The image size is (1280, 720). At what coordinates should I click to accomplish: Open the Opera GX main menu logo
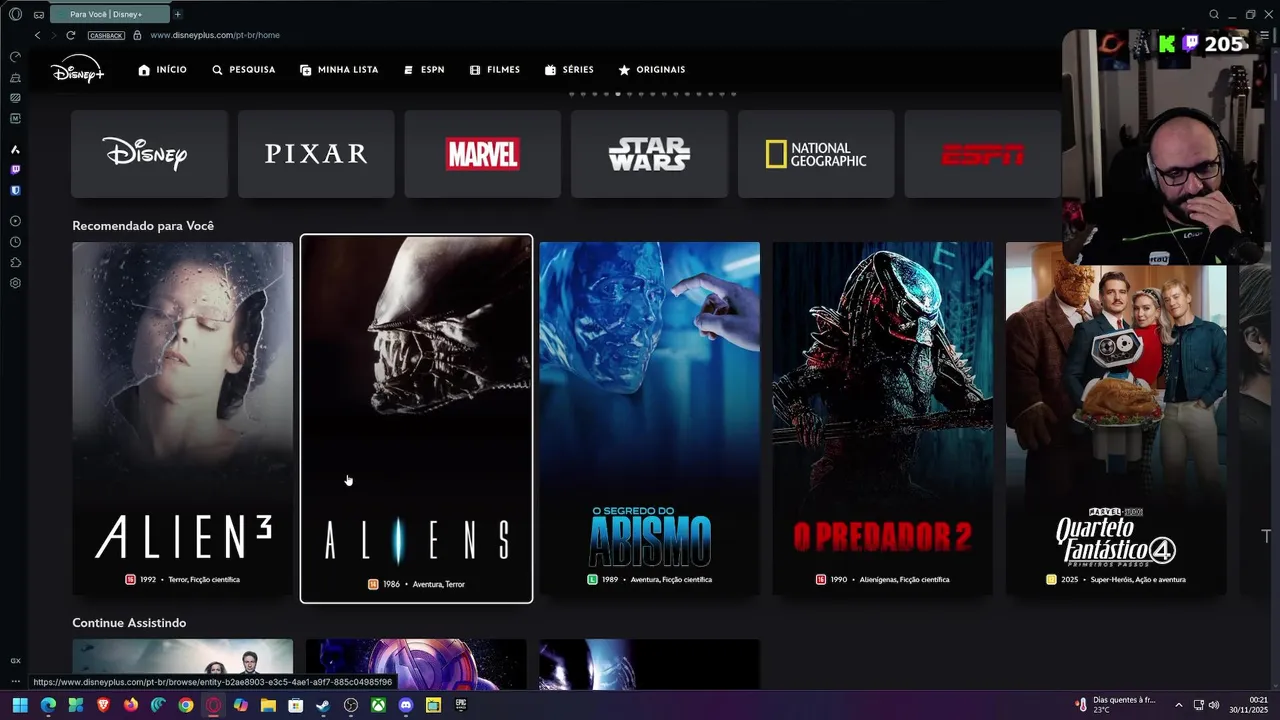[15, 14]
